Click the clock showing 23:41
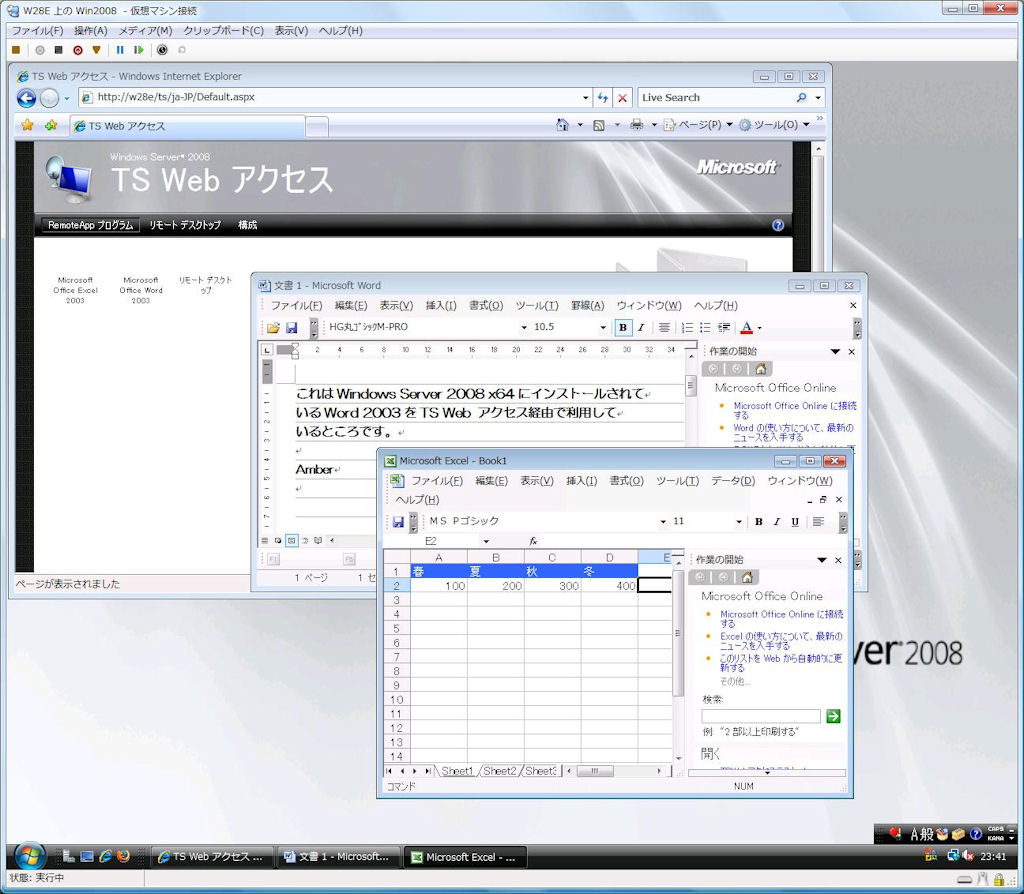 coord(993,857)
